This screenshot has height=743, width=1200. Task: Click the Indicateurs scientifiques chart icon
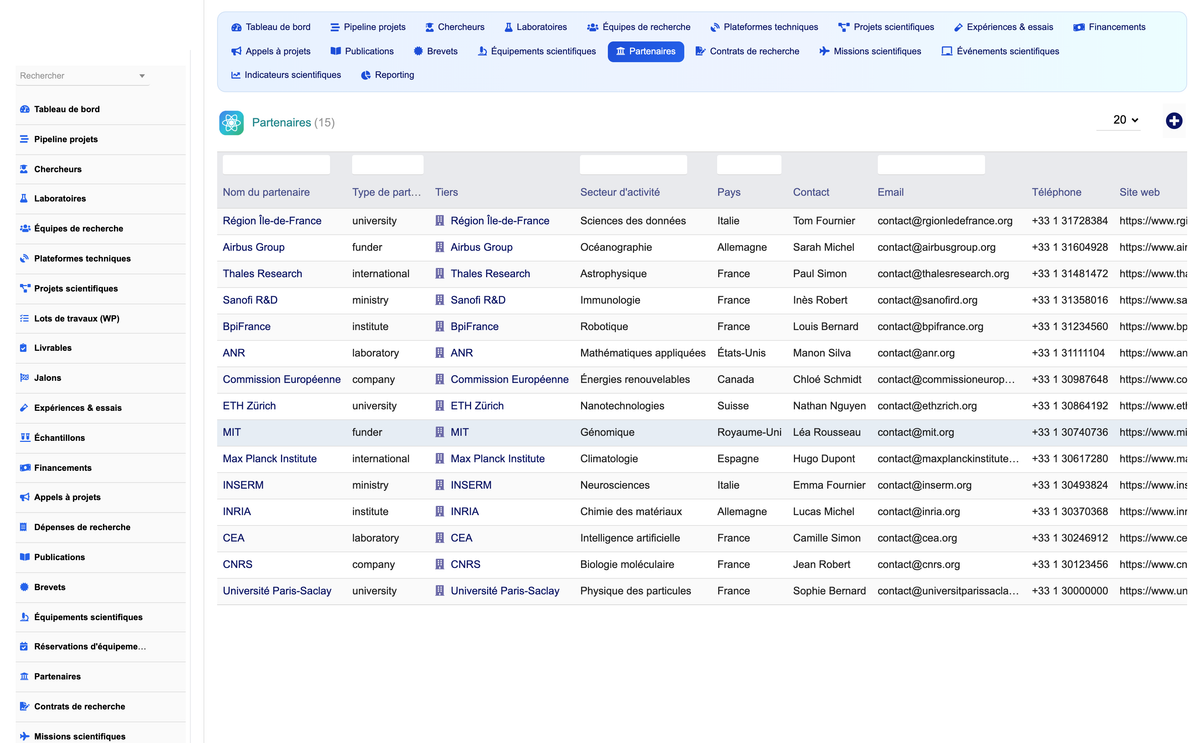236,75
